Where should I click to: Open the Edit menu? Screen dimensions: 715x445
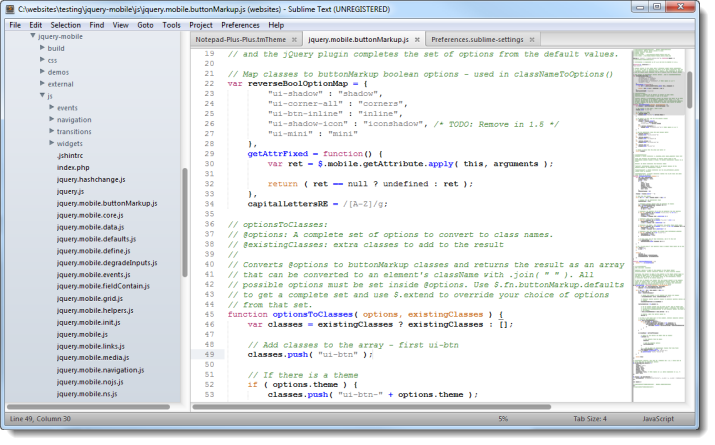click(36, 25)
